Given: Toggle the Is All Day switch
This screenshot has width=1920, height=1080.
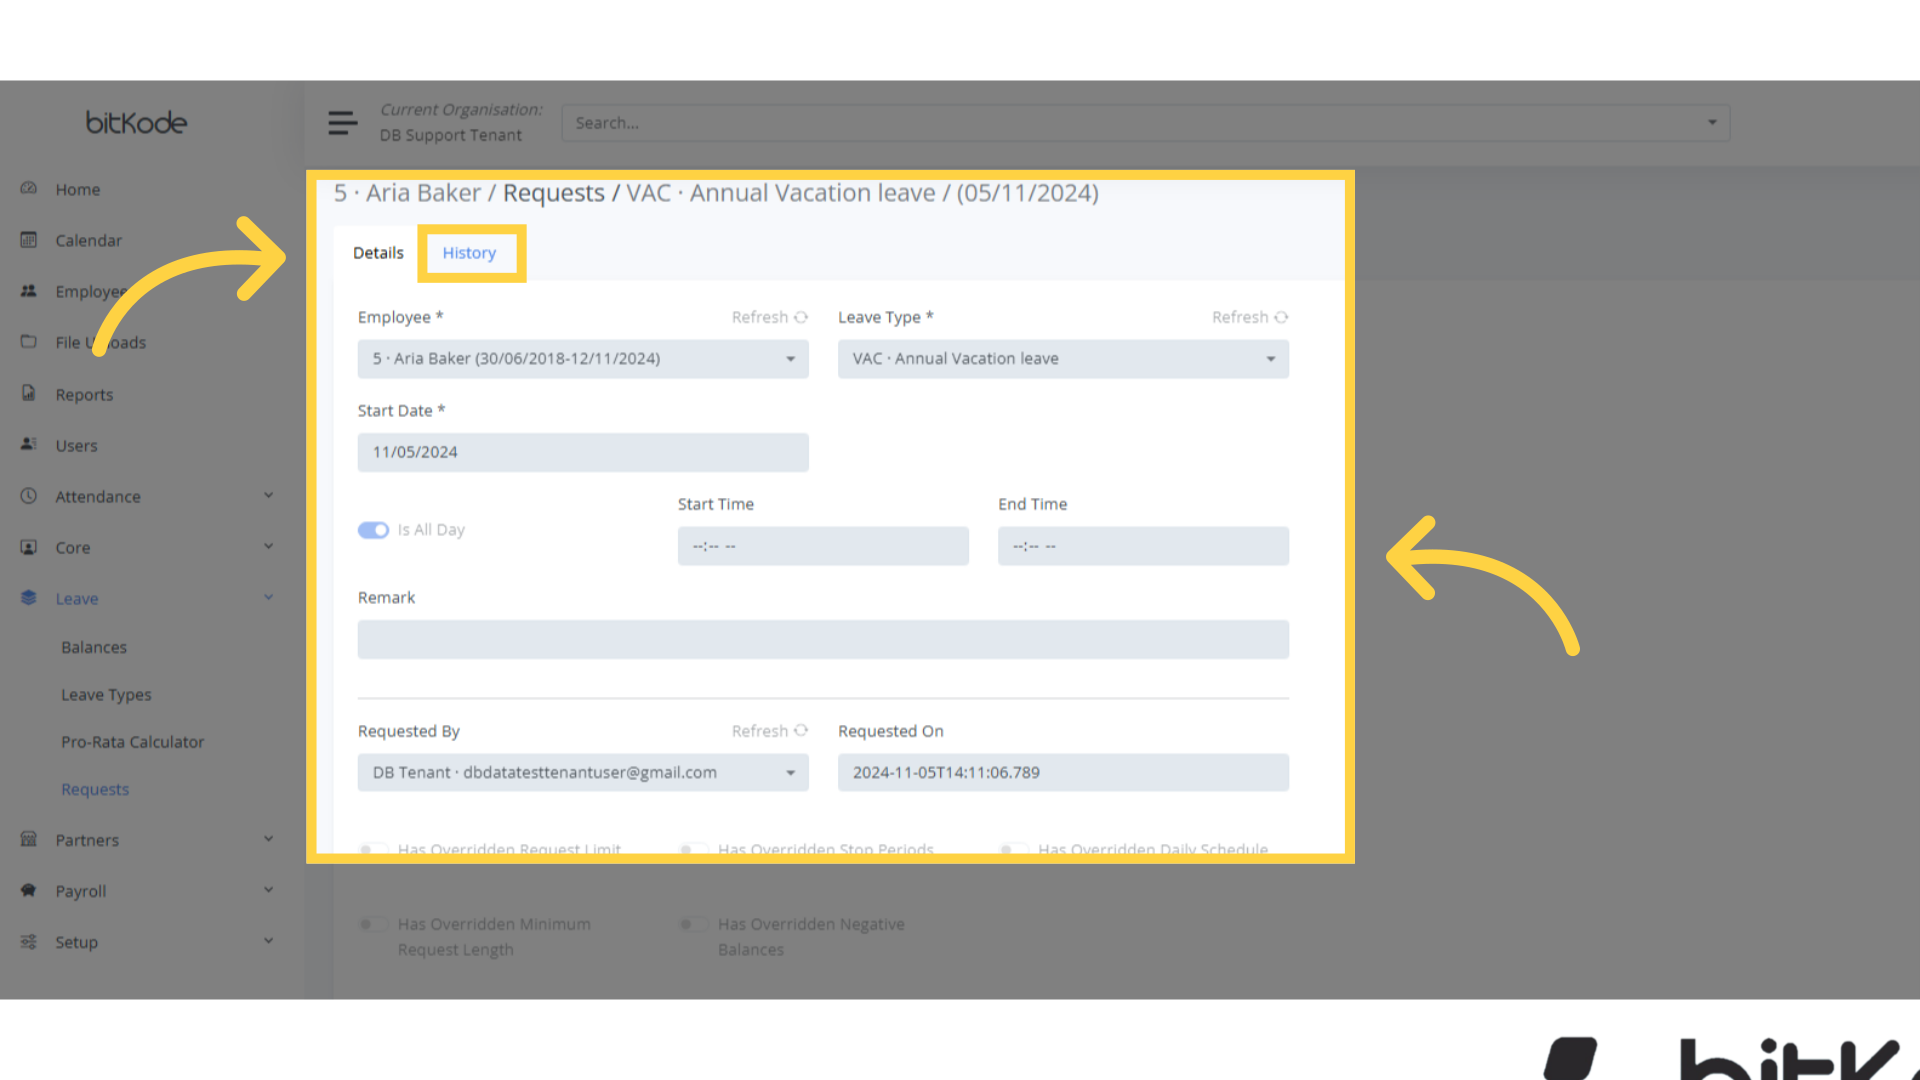Looking at the screenshot, I should tap(373, 530).
